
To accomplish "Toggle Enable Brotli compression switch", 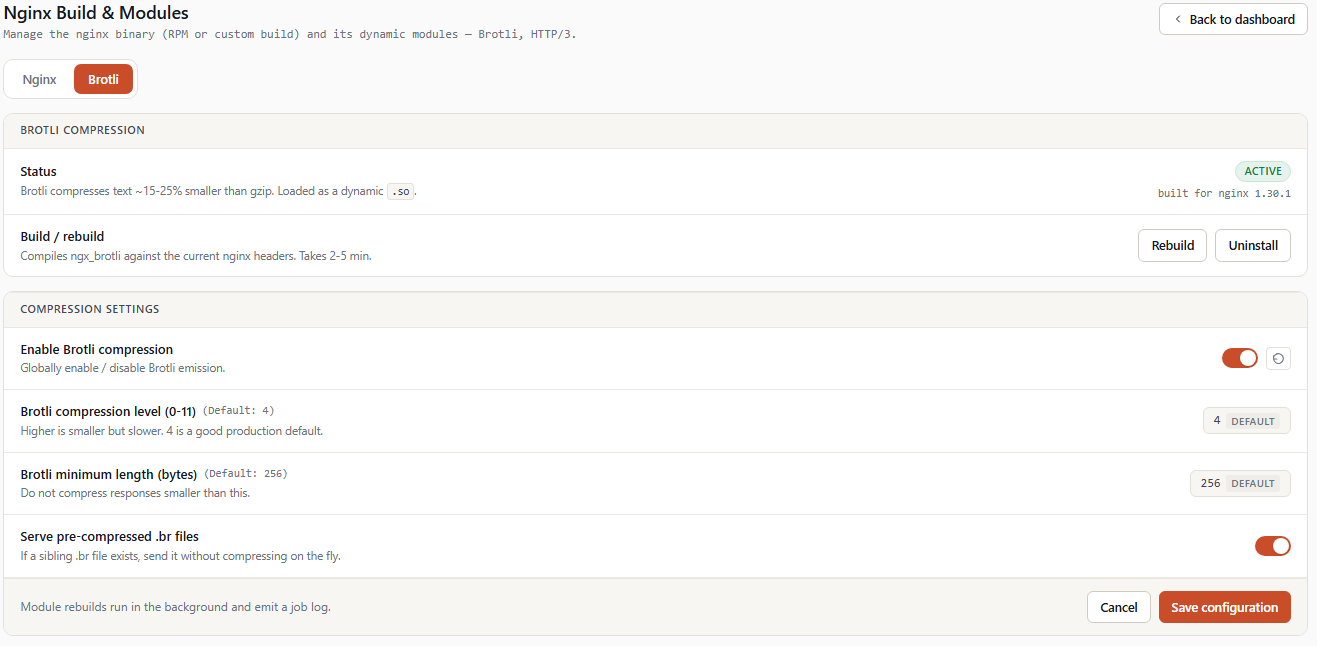I will pyautogui.click(x=1240, y=358).
